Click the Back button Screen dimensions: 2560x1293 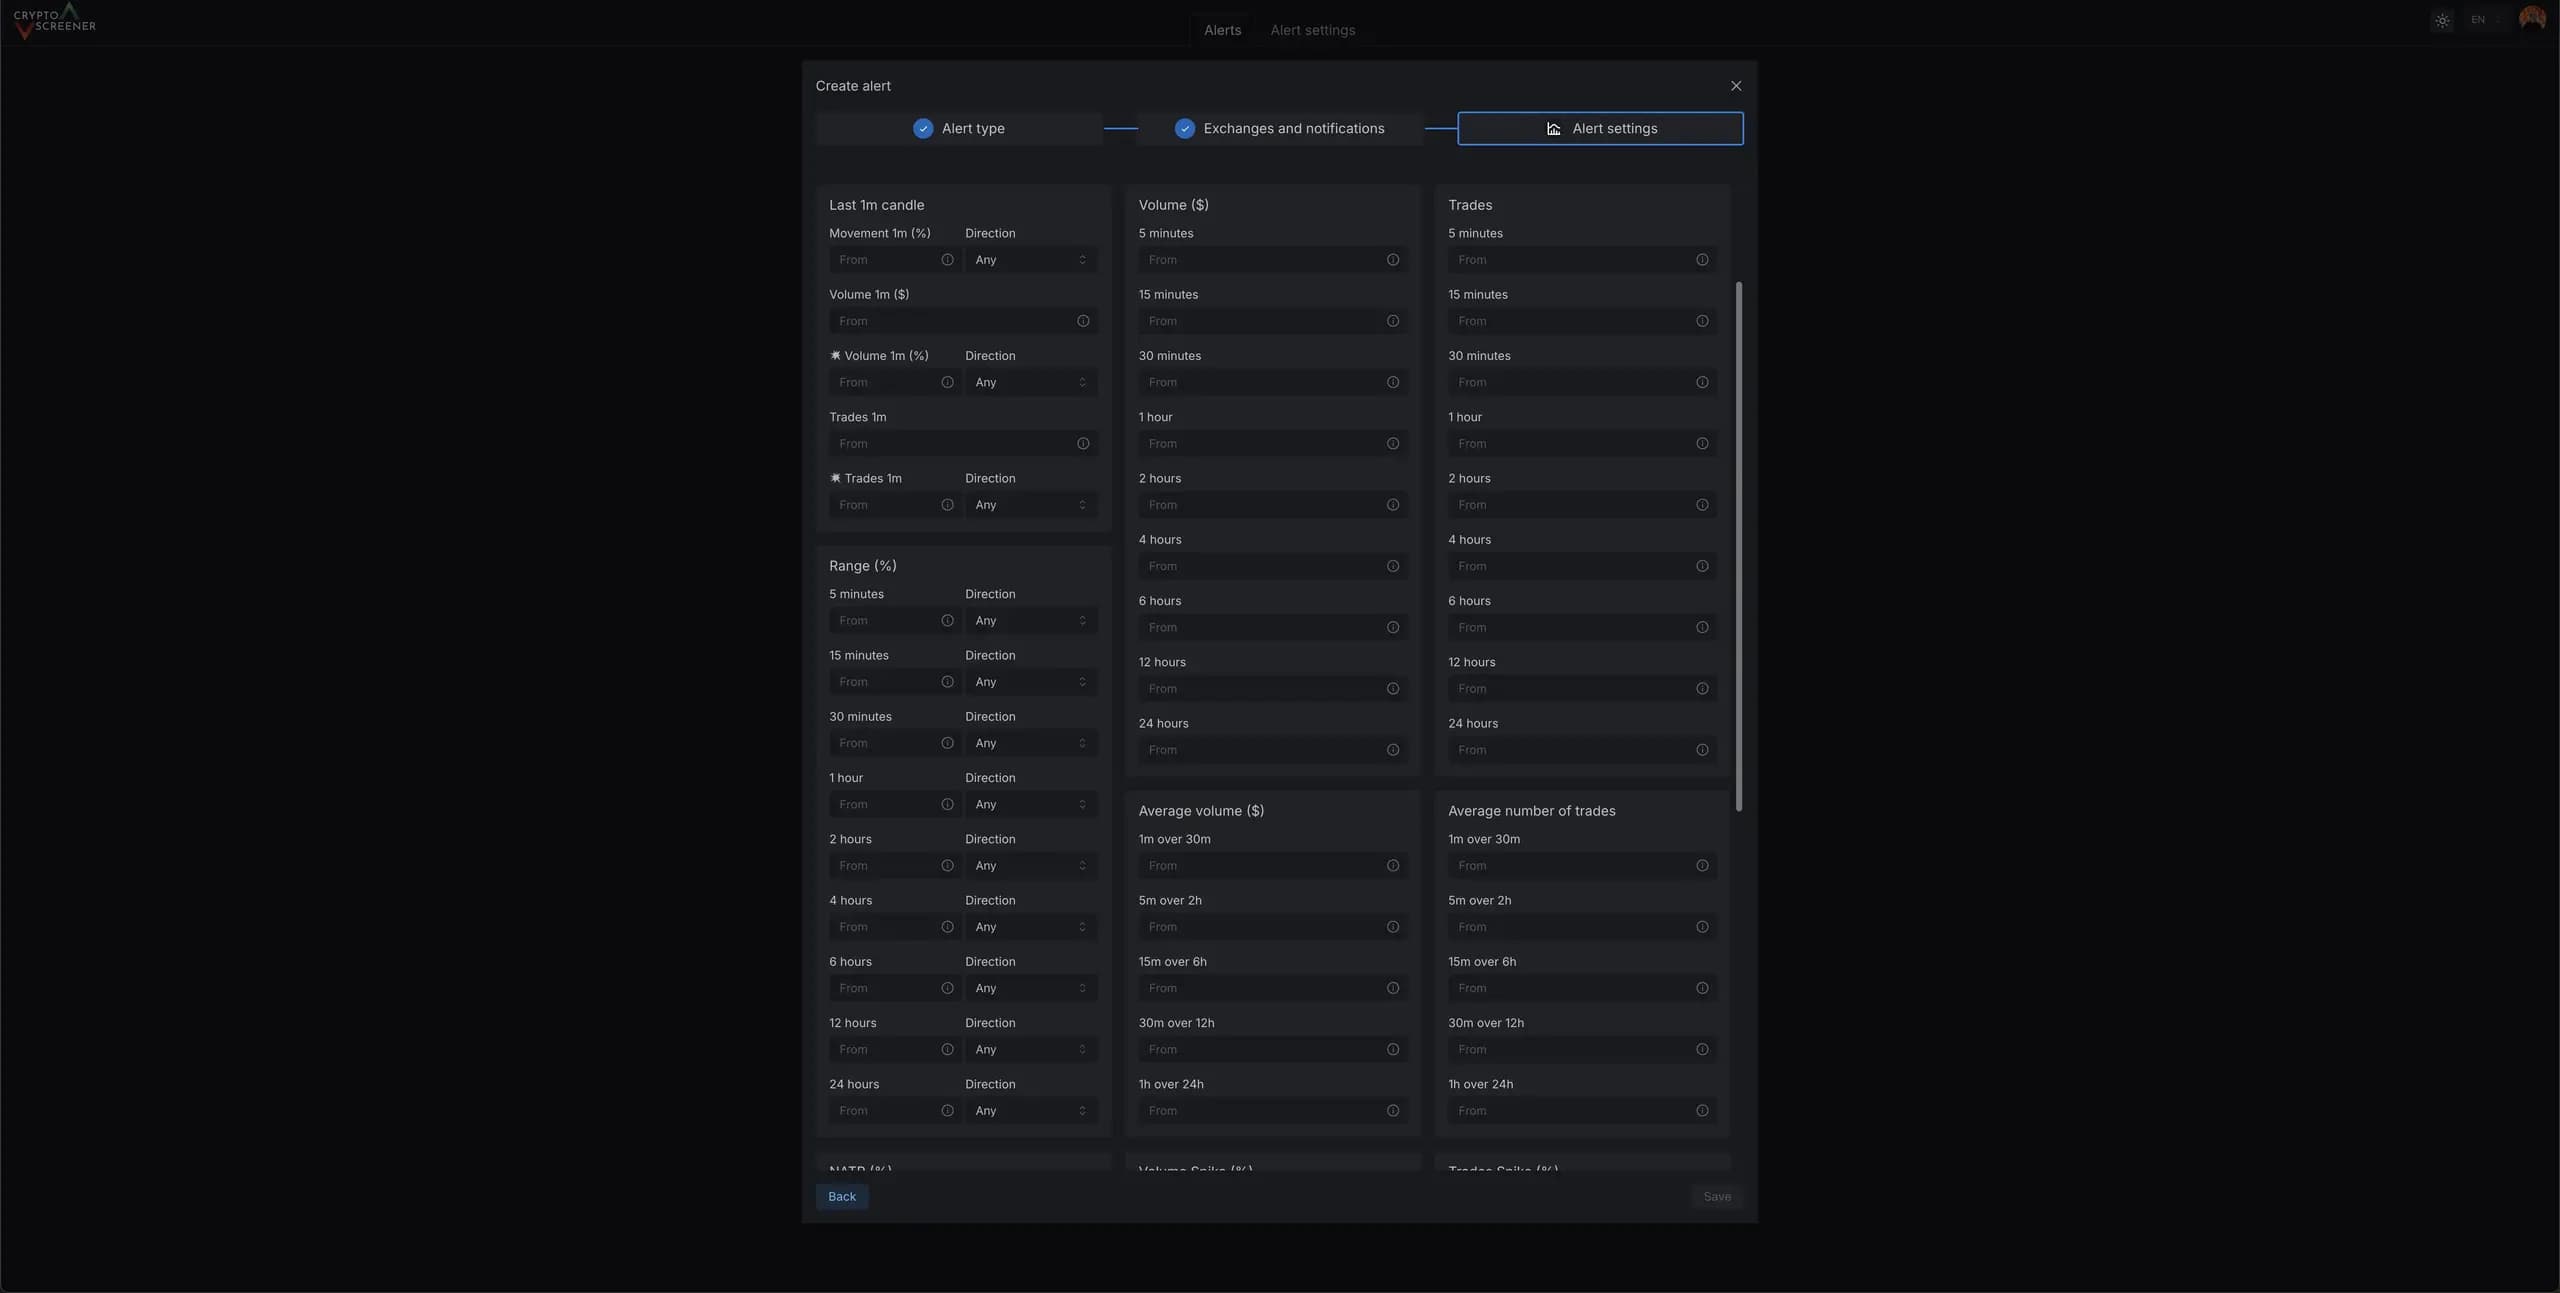841,1197
